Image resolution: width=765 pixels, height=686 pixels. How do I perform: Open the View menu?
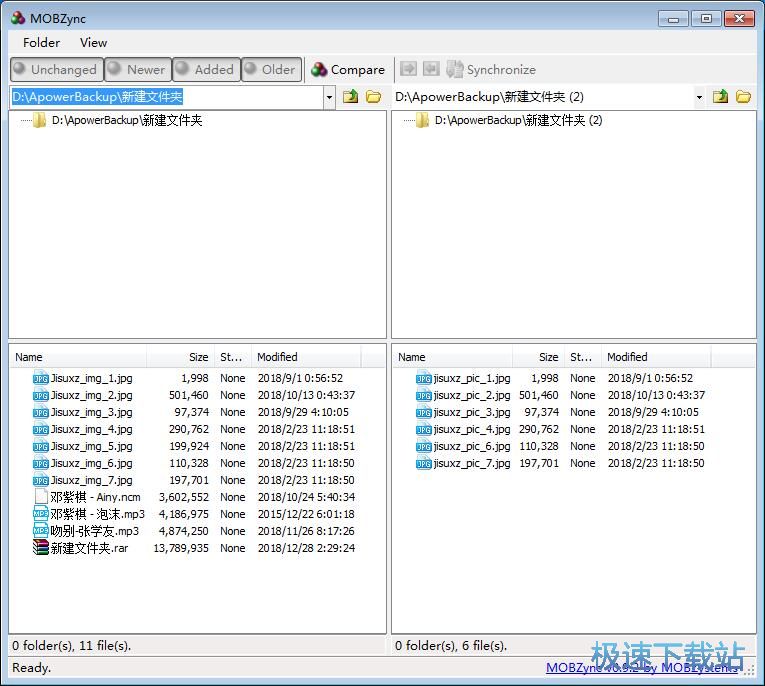coord(93,42)
